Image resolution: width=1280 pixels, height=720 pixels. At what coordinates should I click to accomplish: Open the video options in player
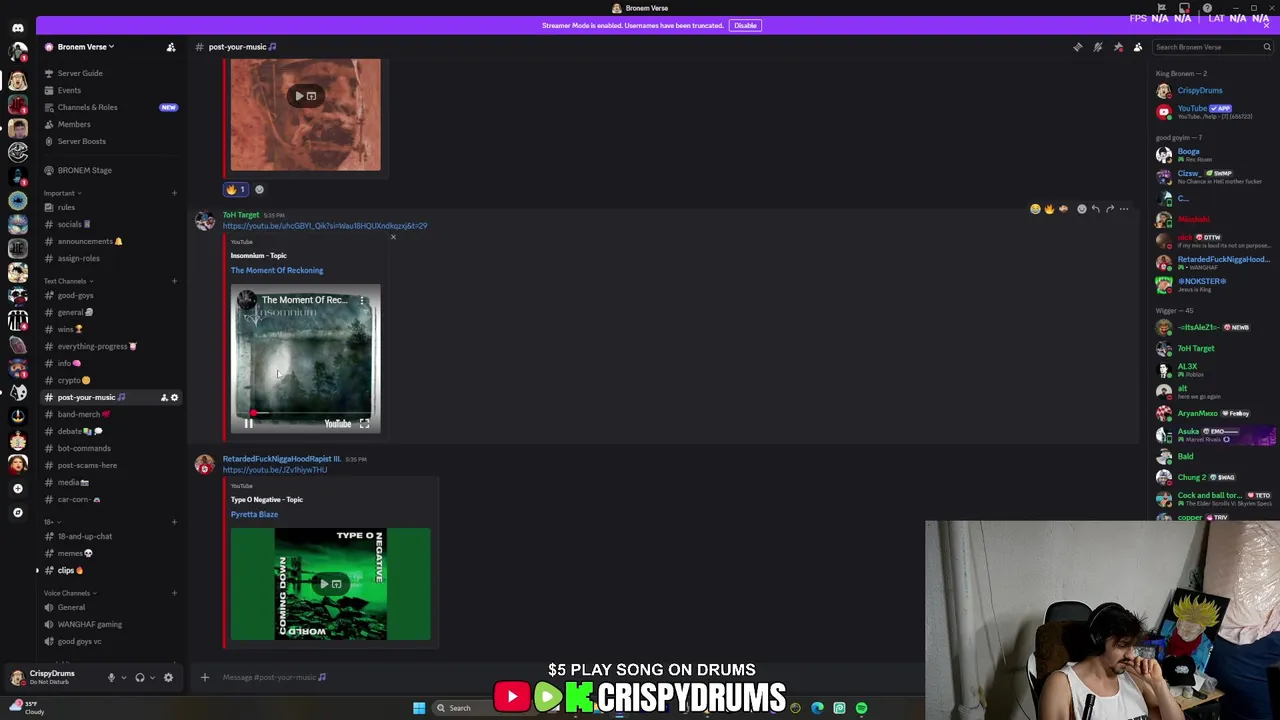(362, 300)
